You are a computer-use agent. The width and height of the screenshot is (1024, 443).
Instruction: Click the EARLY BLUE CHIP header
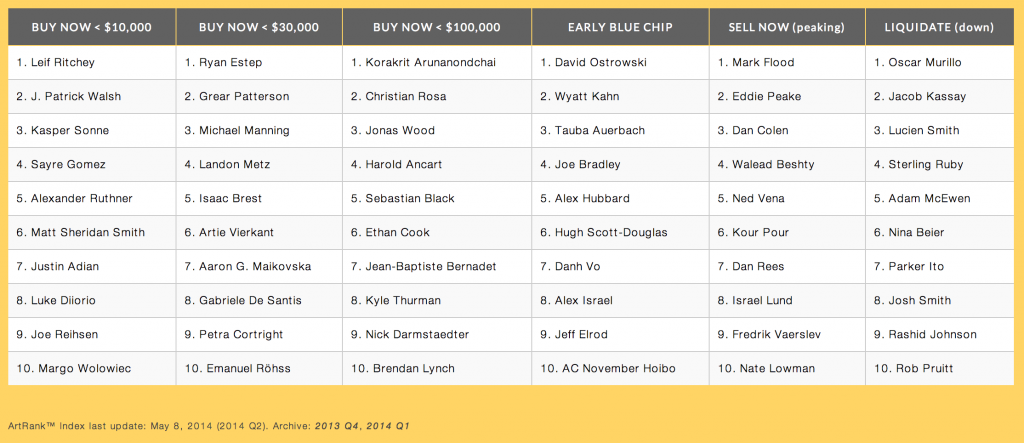click(x=620, y=27)
